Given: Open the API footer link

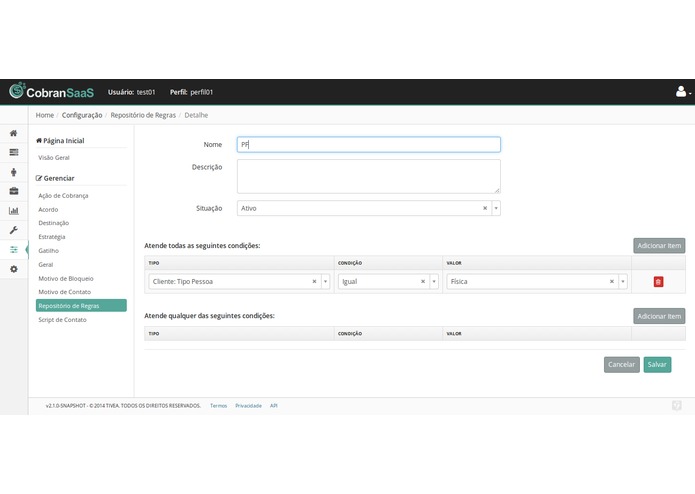Looking at the screenshot, I should pos(273,406).
